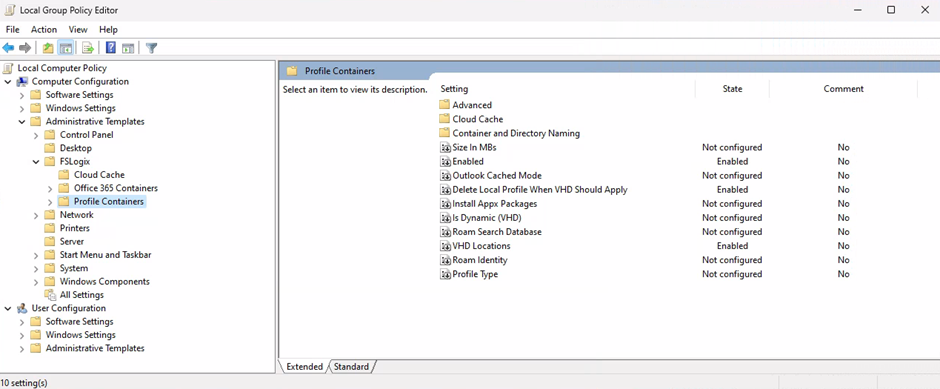The width and height of the screenshot is (940, 389).
Task: Click the Outlook Cached Mode policy icon
Action: (445, 176)
